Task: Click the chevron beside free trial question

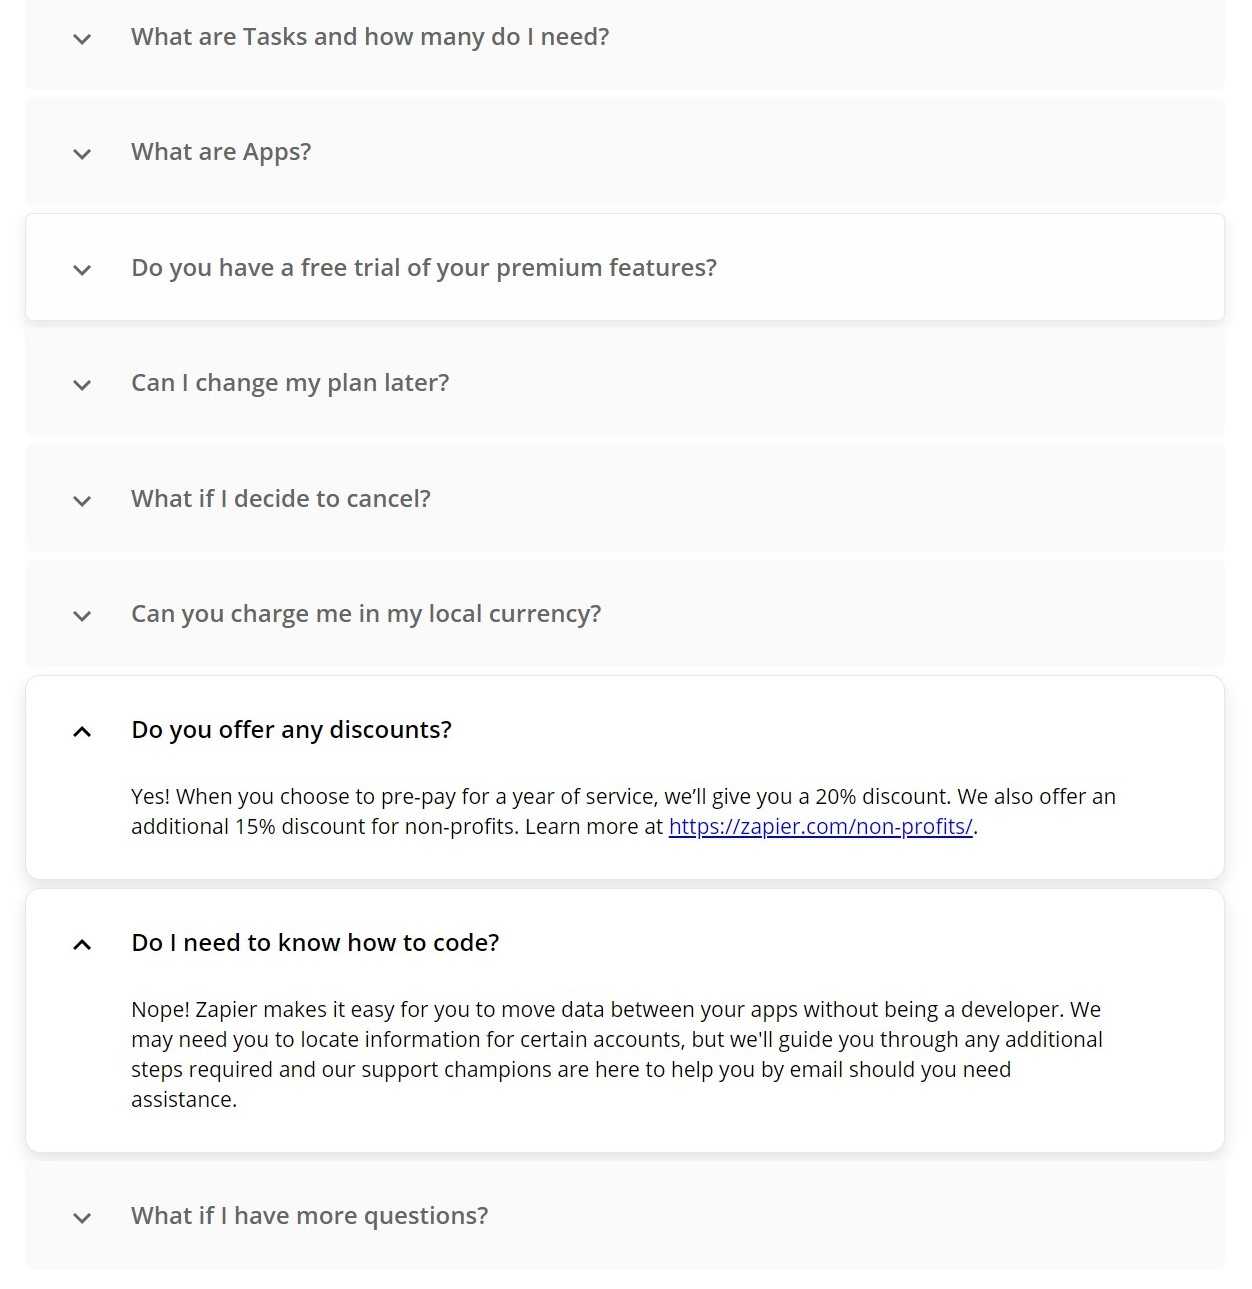Action: tap(82, 270)
